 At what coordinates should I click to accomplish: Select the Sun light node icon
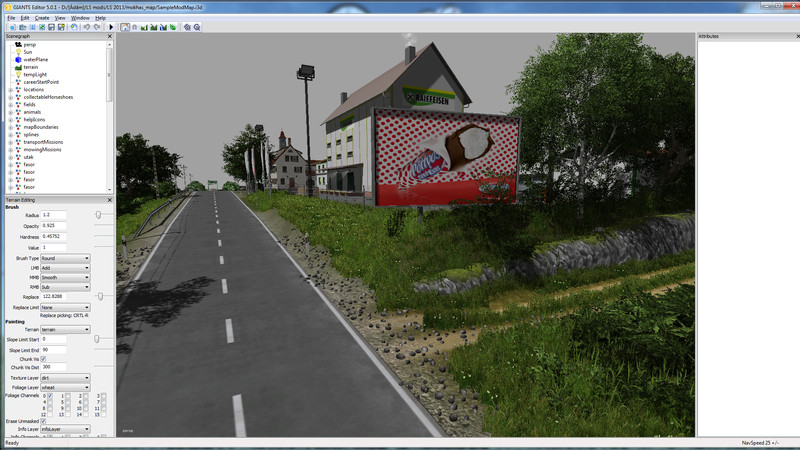[18, 52]
